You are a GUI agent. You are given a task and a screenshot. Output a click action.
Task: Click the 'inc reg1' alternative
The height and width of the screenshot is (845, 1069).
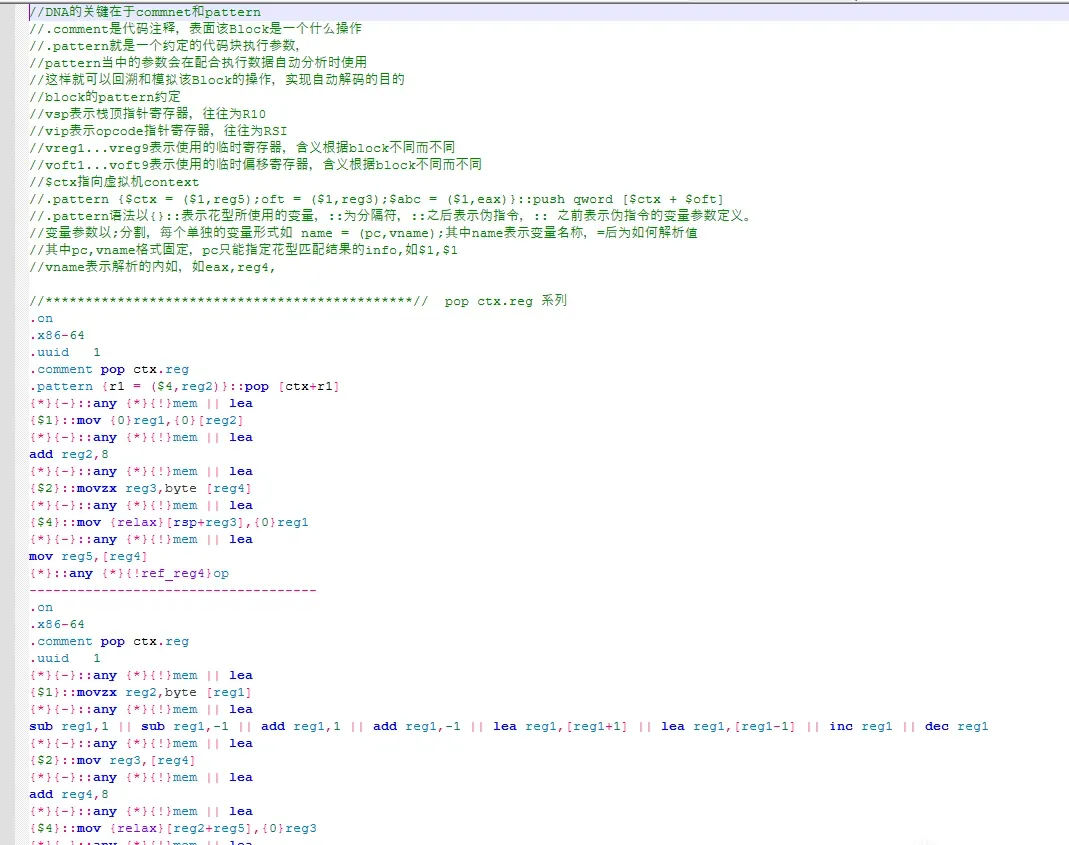click(861, 726)
